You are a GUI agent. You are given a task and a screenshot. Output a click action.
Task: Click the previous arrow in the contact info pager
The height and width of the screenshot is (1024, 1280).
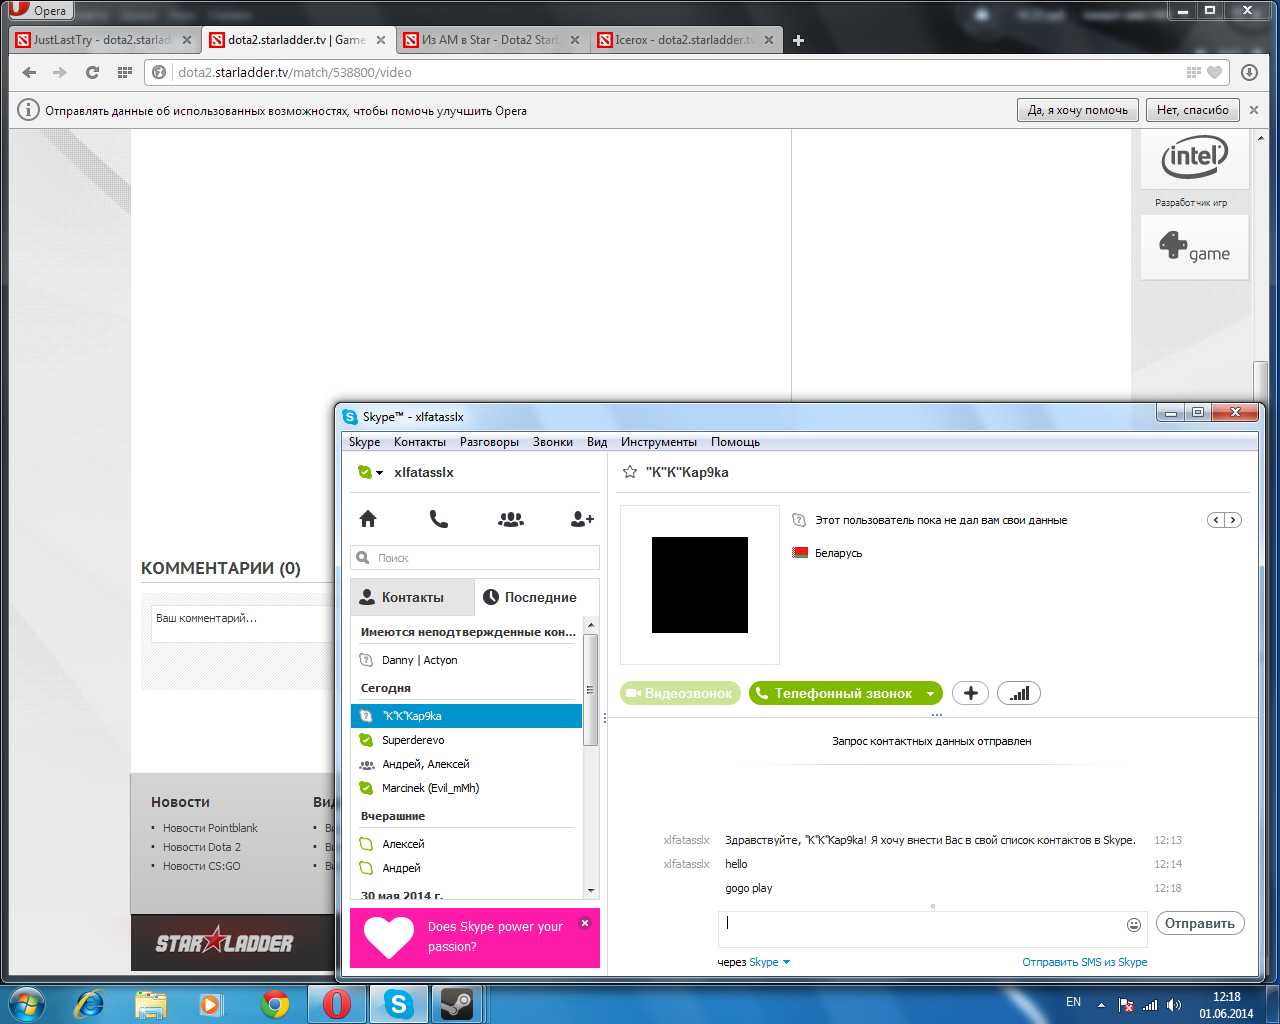click(x=1216, y=520)
